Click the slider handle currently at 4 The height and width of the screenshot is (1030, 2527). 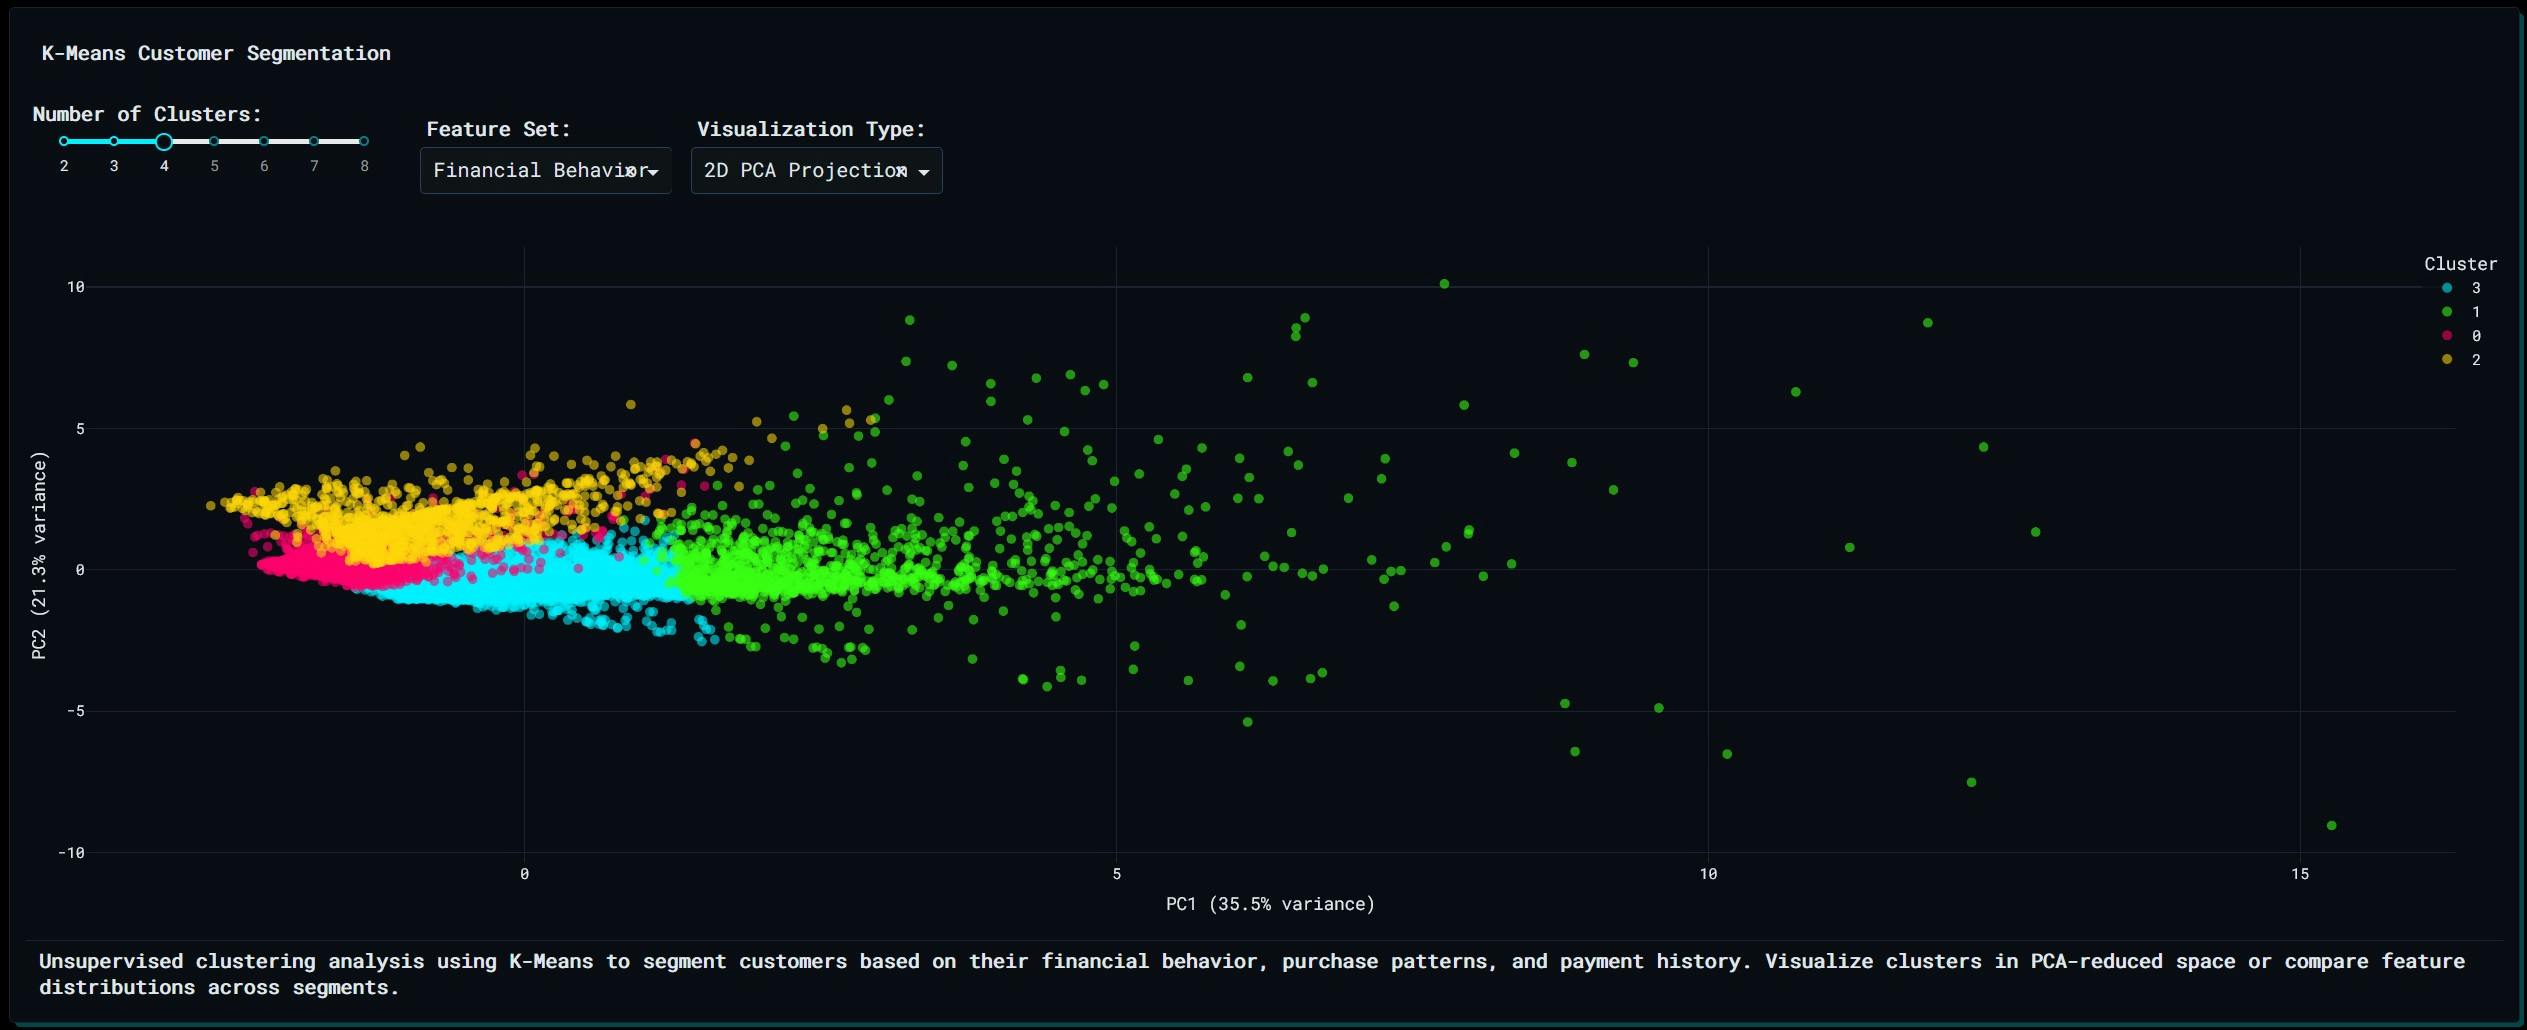coord(164,141)
